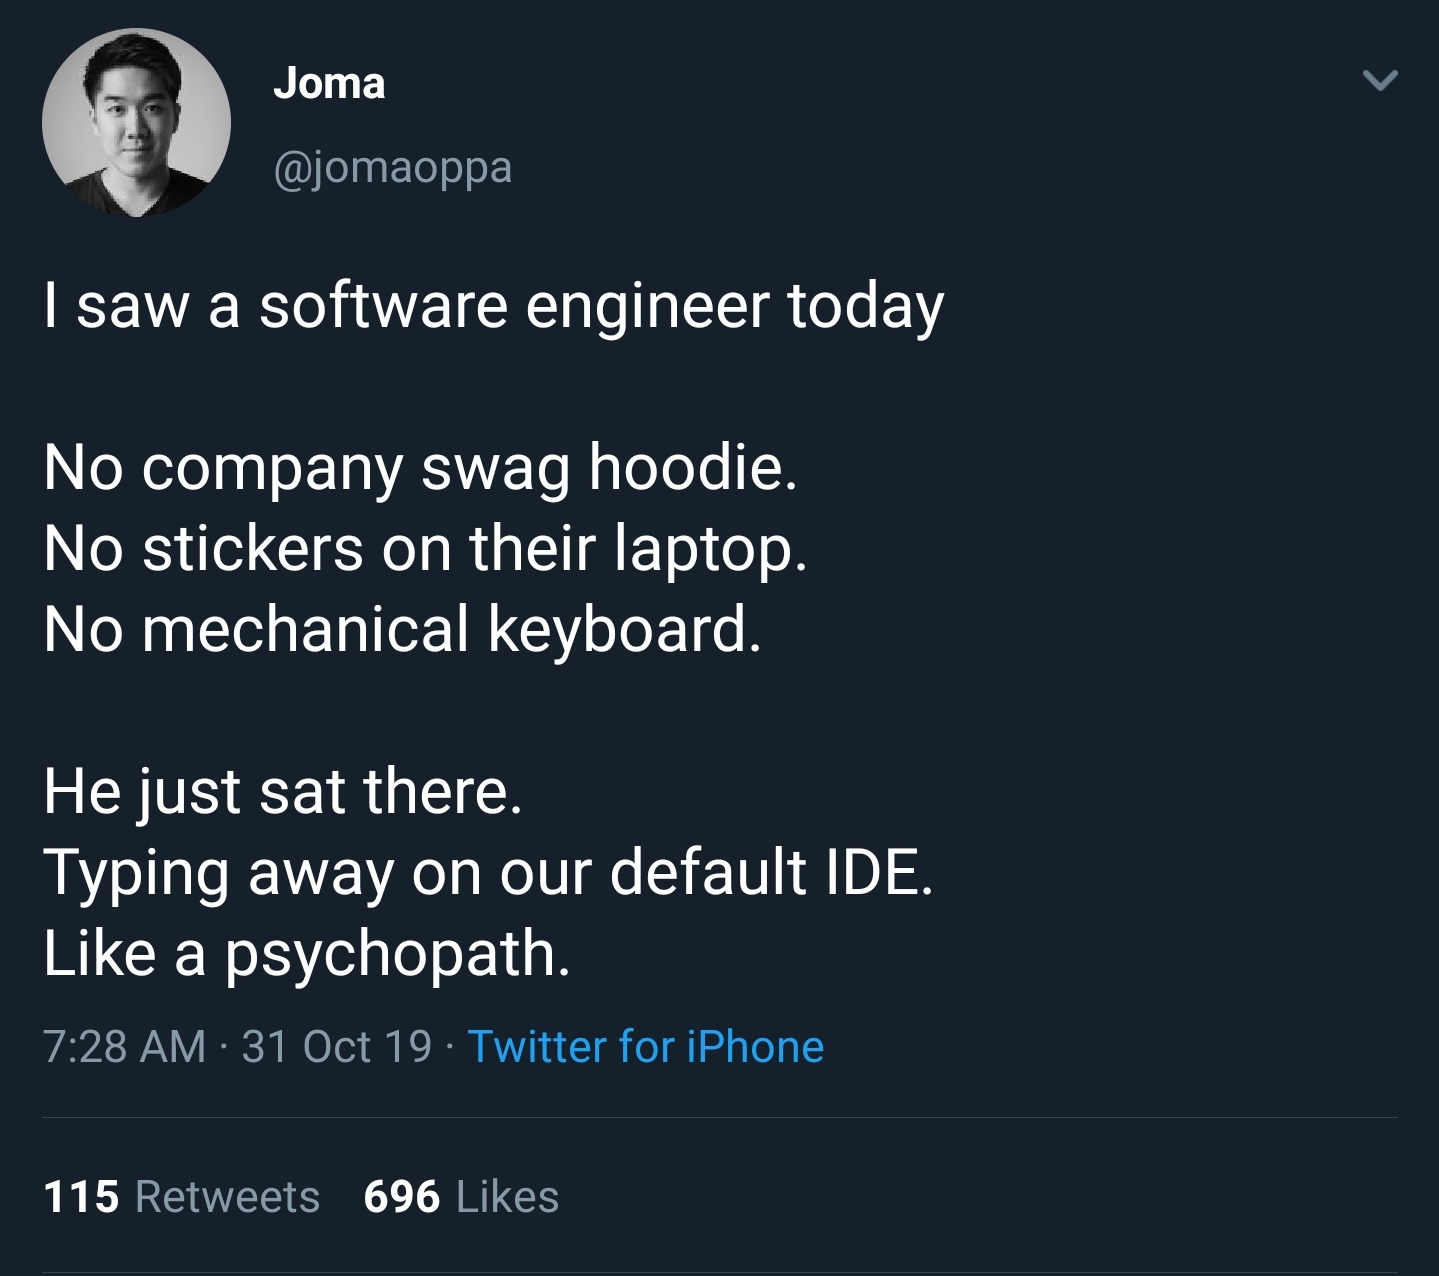Click the display name Joma
Viewport: 1439px width, 1276px height.
[329, 84]
